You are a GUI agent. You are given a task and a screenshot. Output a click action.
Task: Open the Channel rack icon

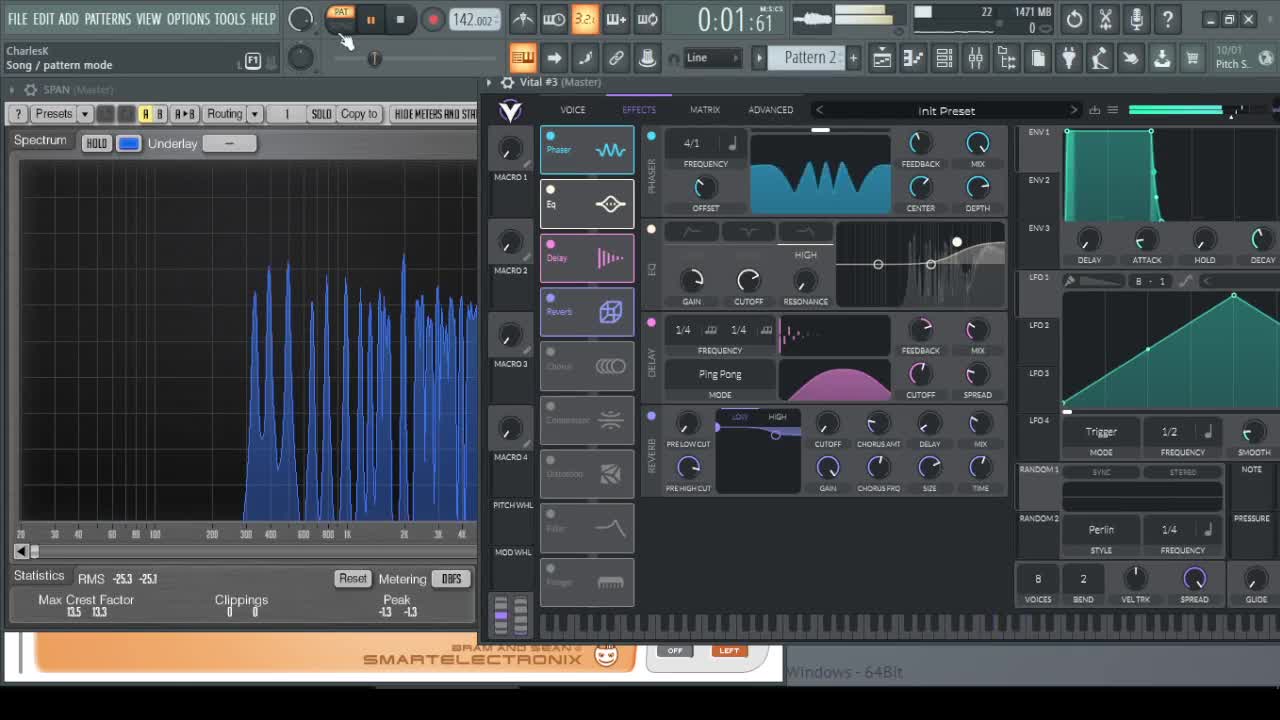944,58
